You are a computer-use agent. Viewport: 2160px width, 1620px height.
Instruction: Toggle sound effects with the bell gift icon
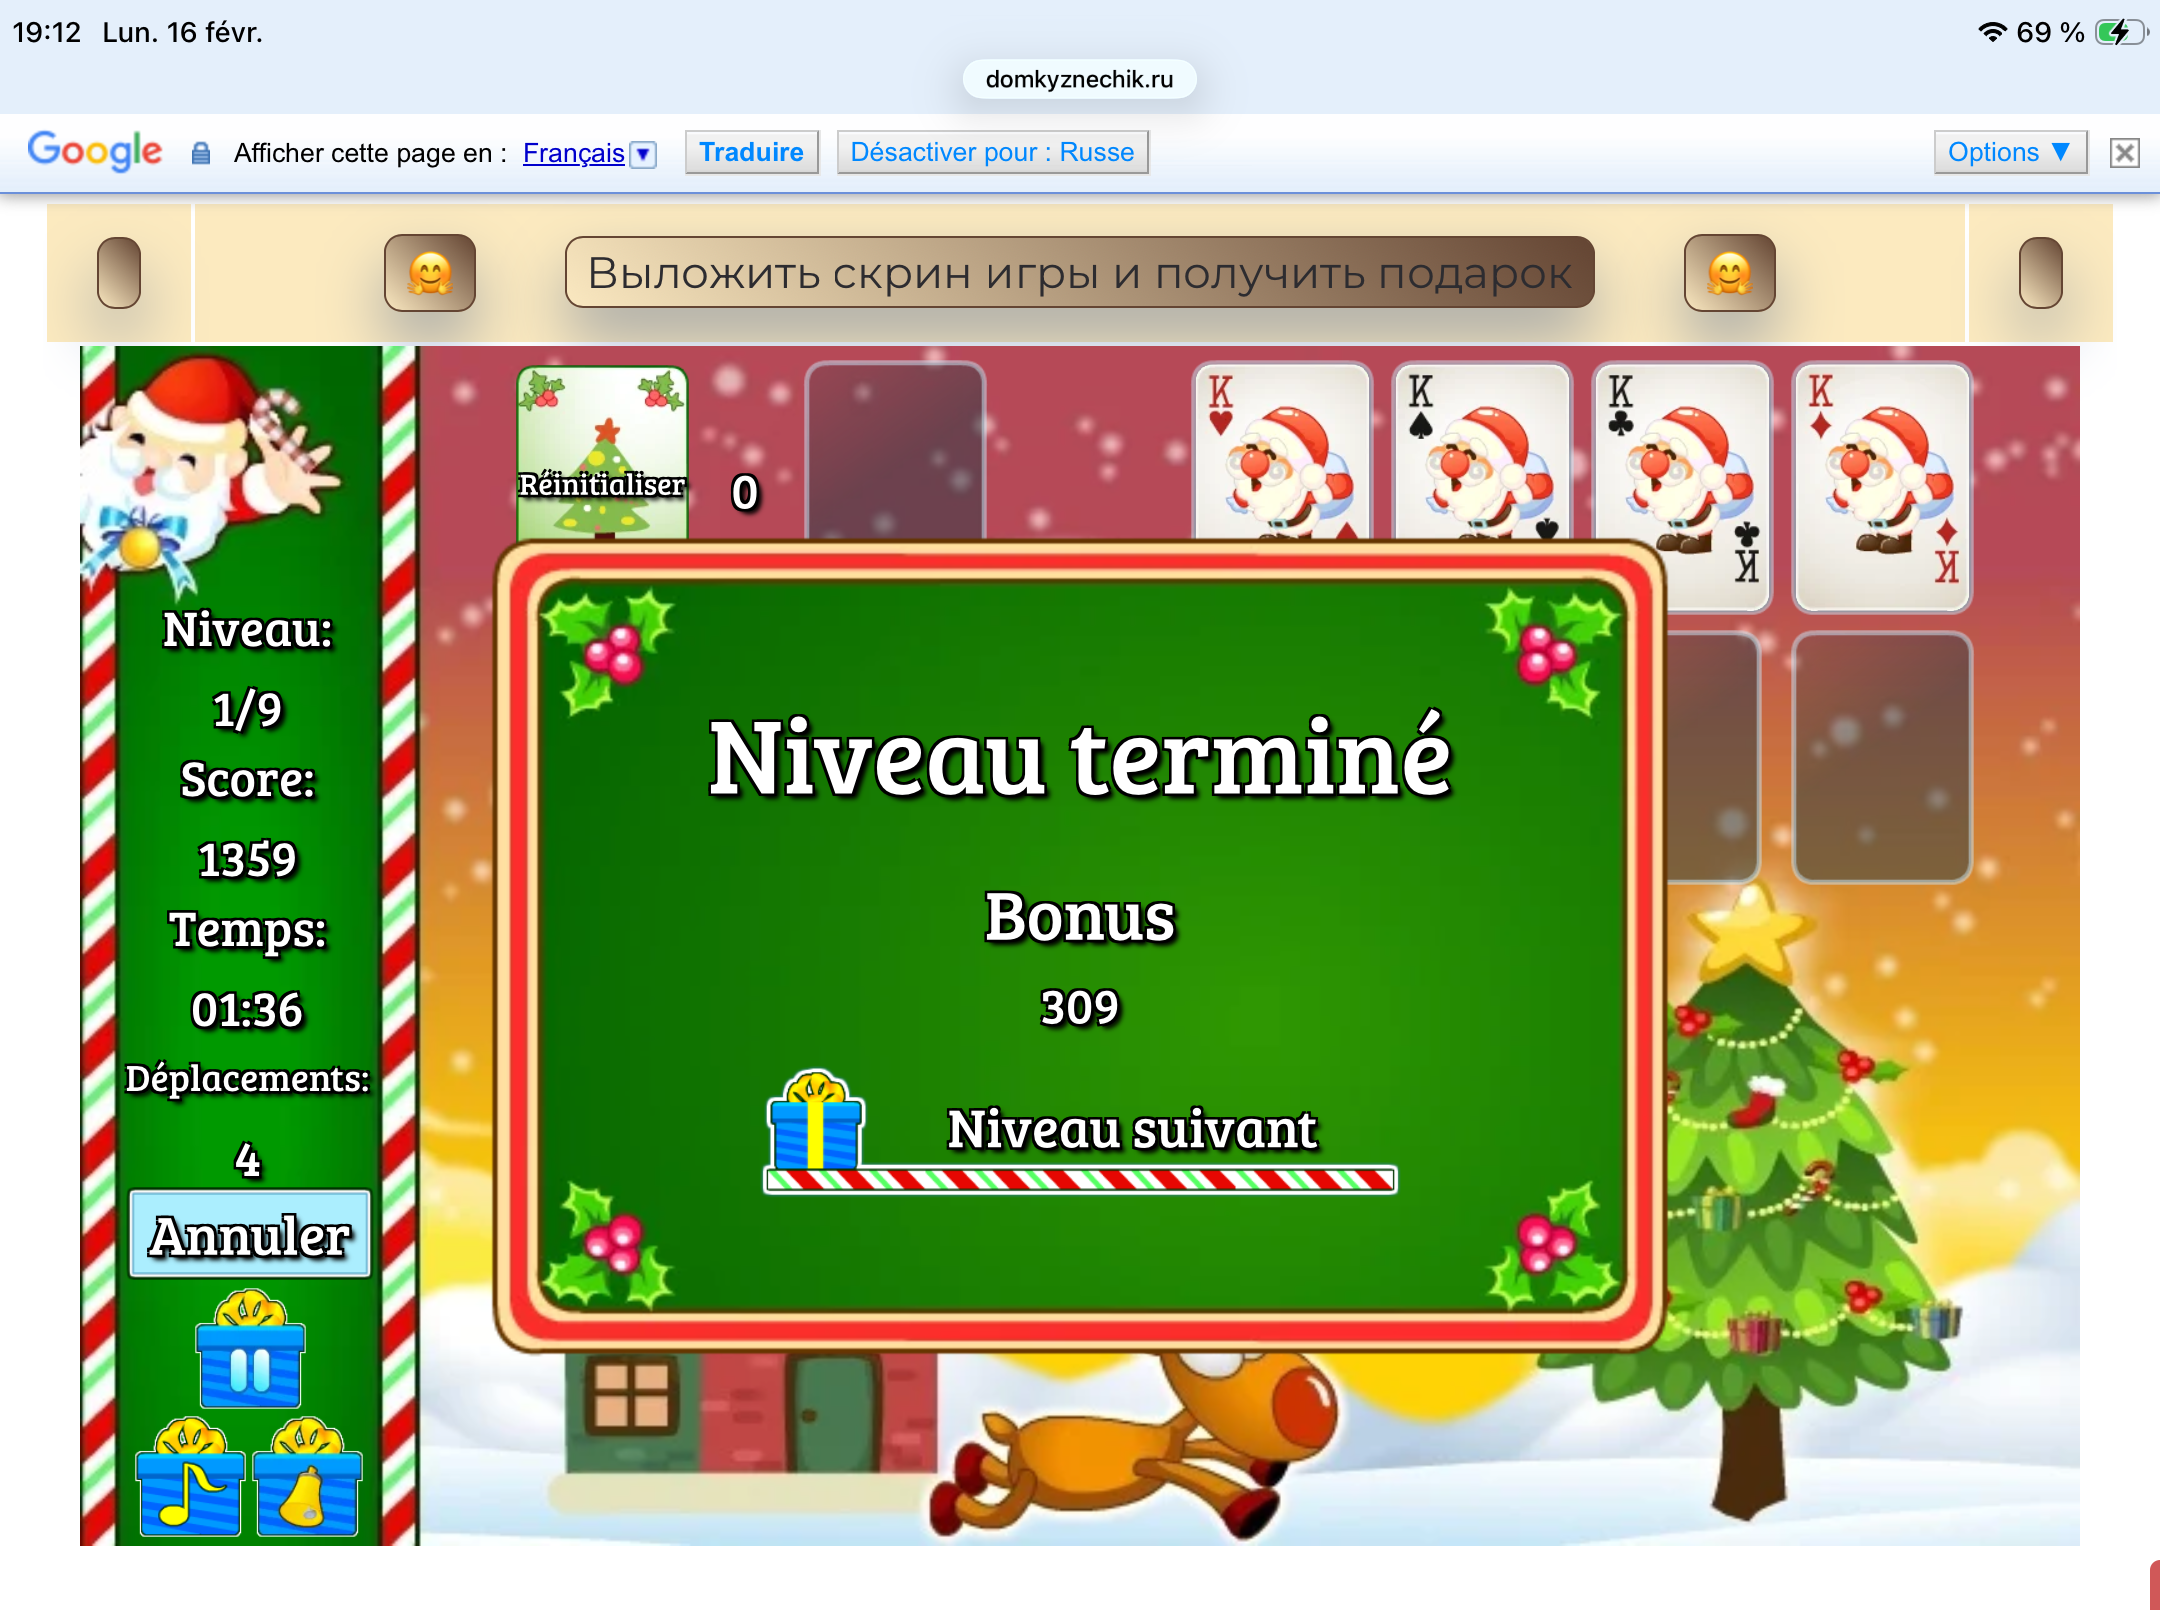click(x=307, y=1482)
